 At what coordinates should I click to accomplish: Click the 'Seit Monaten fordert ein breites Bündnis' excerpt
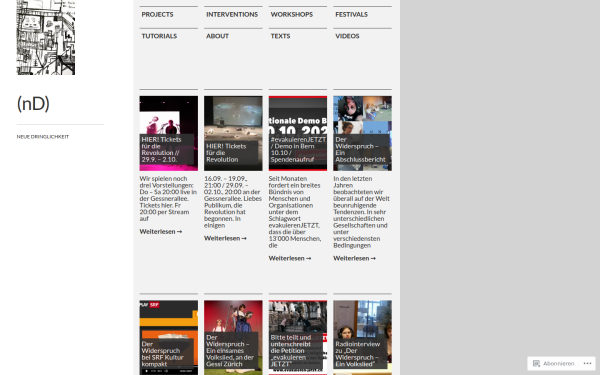(295, 212)
